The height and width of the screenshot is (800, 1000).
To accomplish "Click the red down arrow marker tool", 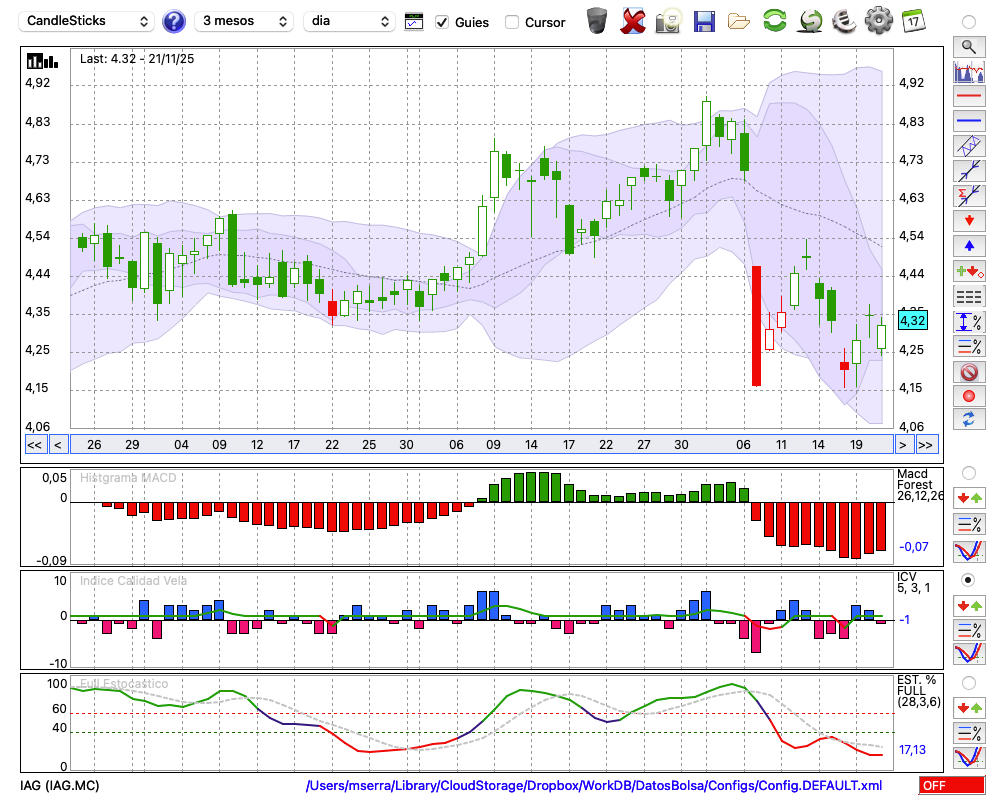I will tap(968, 221).
